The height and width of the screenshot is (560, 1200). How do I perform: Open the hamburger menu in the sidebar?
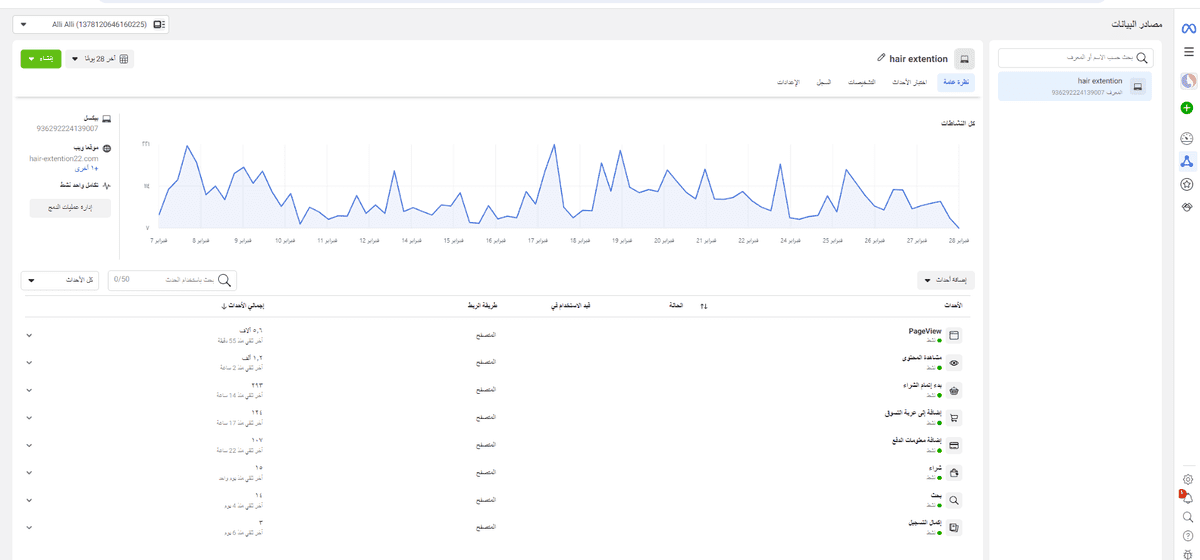point(1187,52)
